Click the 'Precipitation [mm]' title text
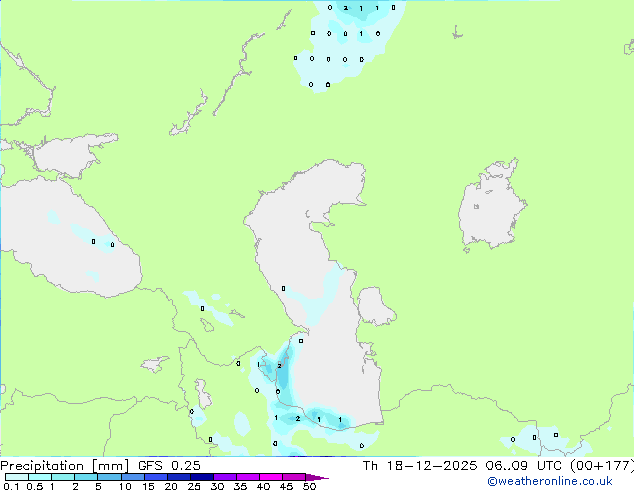This screenshot has height=490, width=634. coord(65,466)
